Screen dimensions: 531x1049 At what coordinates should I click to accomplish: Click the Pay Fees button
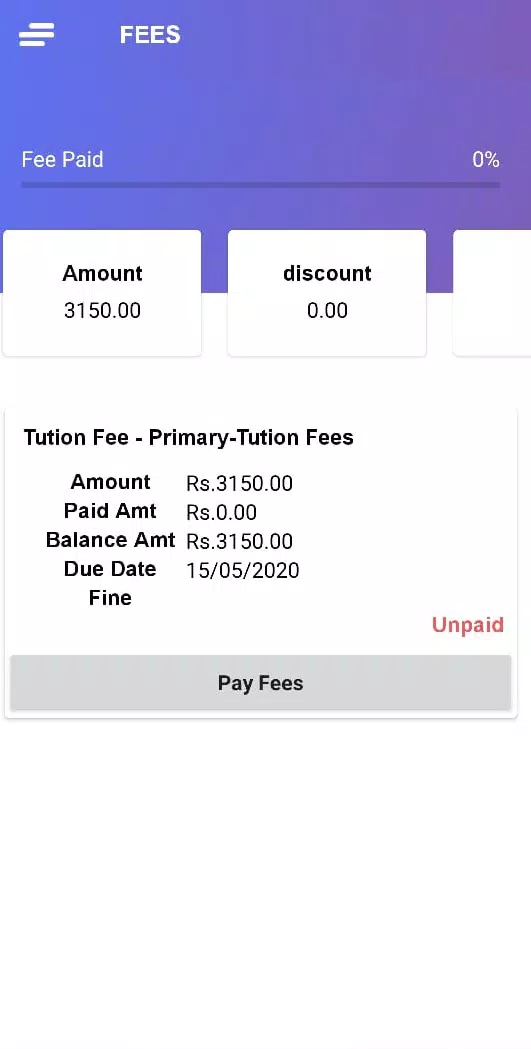(261, 682)
